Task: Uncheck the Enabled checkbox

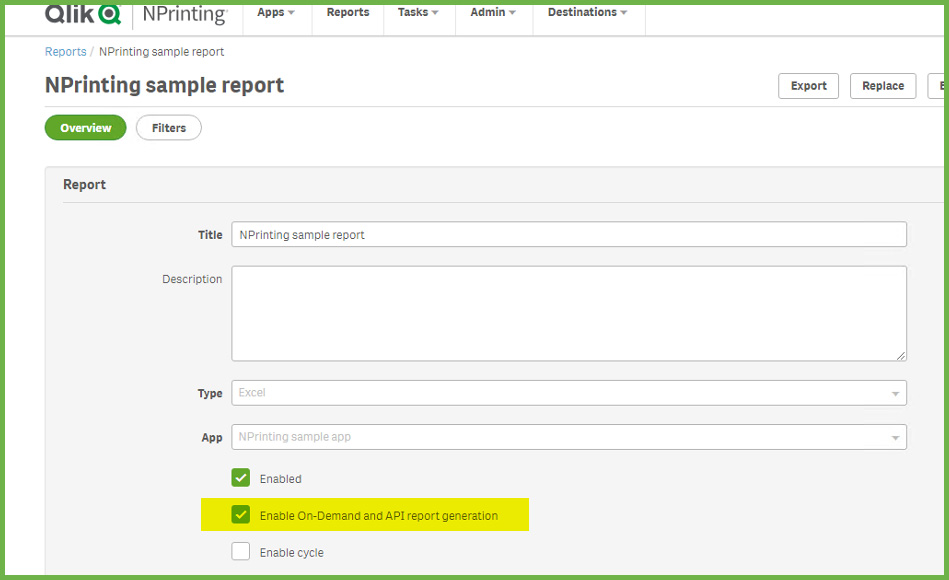Action: [240, 478]
